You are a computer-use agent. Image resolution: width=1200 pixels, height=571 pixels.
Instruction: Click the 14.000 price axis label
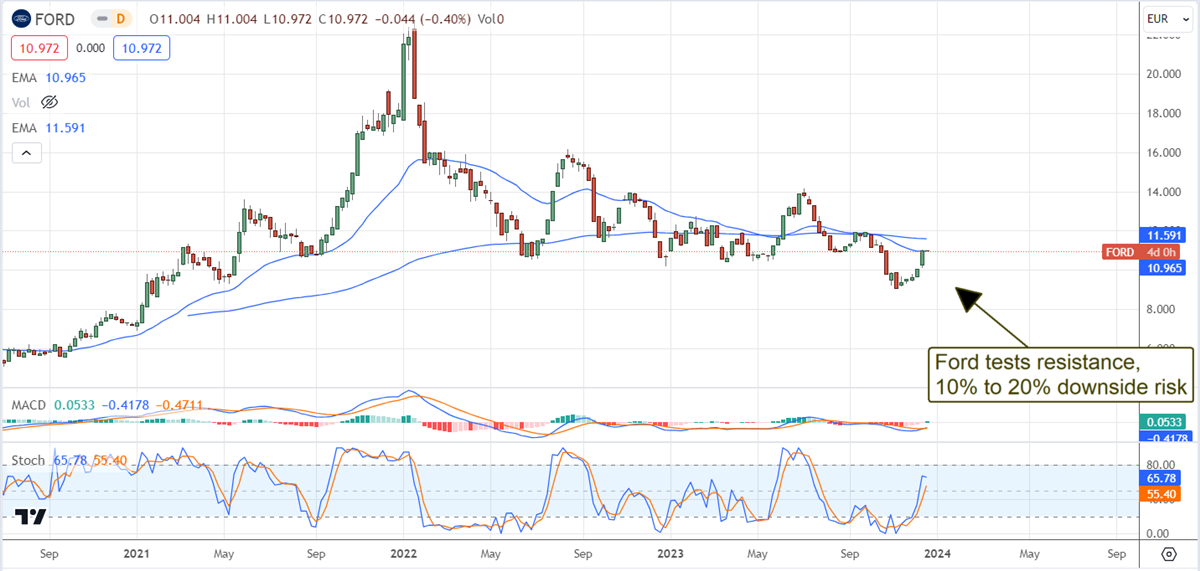coord(1166,192)
